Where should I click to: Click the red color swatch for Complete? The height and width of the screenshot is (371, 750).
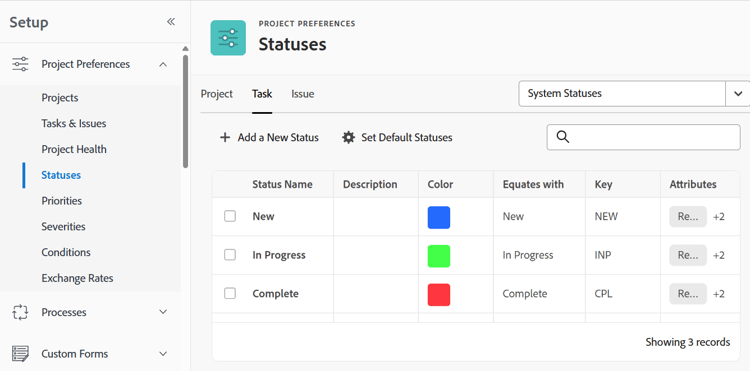(x=439, y=295)
